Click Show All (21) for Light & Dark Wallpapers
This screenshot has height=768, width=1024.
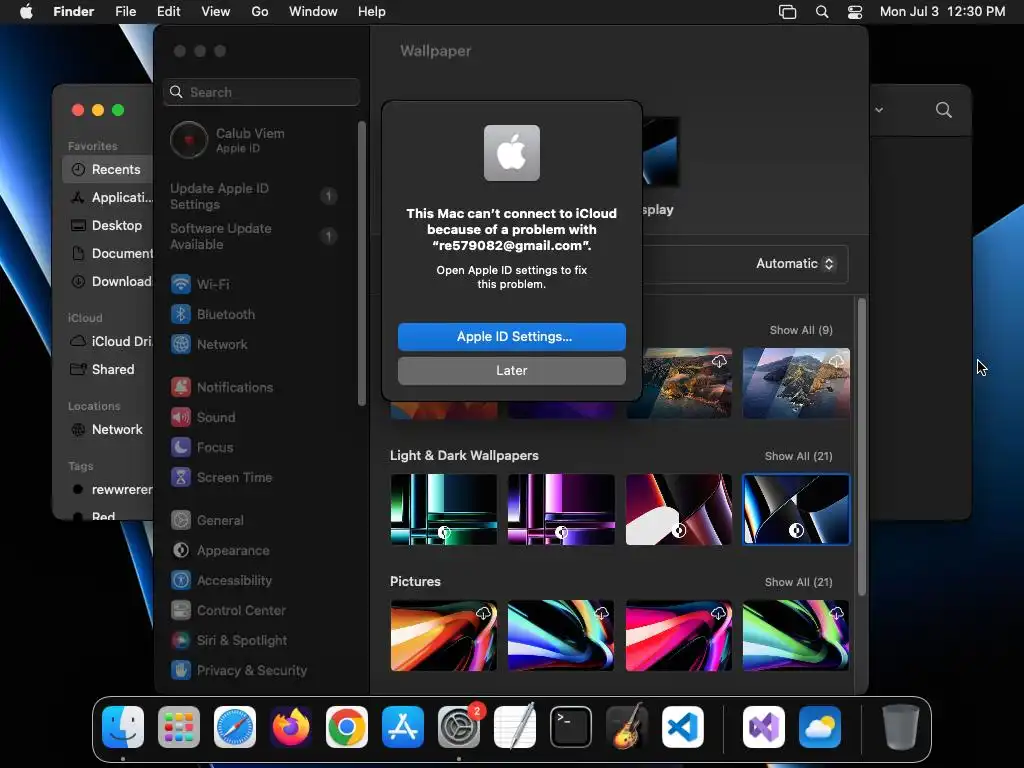[x=798, y=456]
